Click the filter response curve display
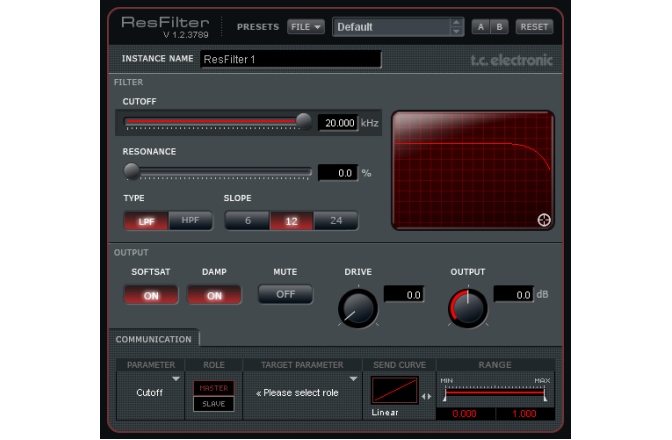Viewport: 672px width, 440px height. (x=473, y=170)
